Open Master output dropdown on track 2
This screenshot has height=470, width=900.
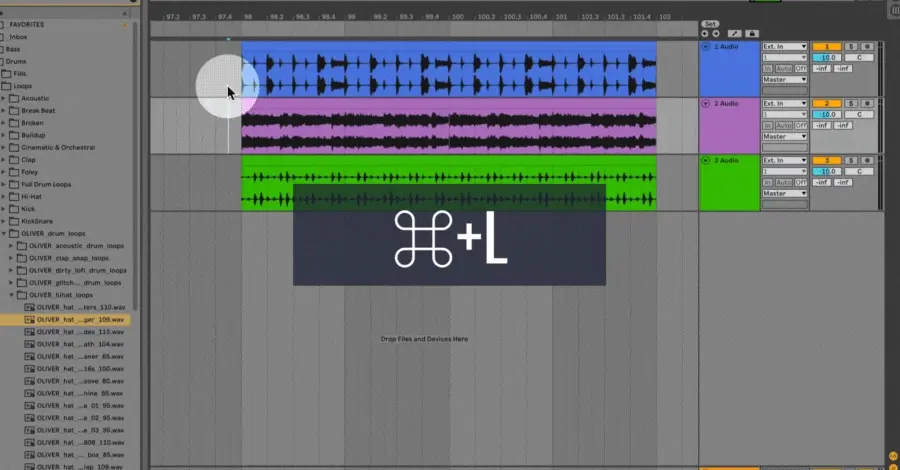point(785,136)
